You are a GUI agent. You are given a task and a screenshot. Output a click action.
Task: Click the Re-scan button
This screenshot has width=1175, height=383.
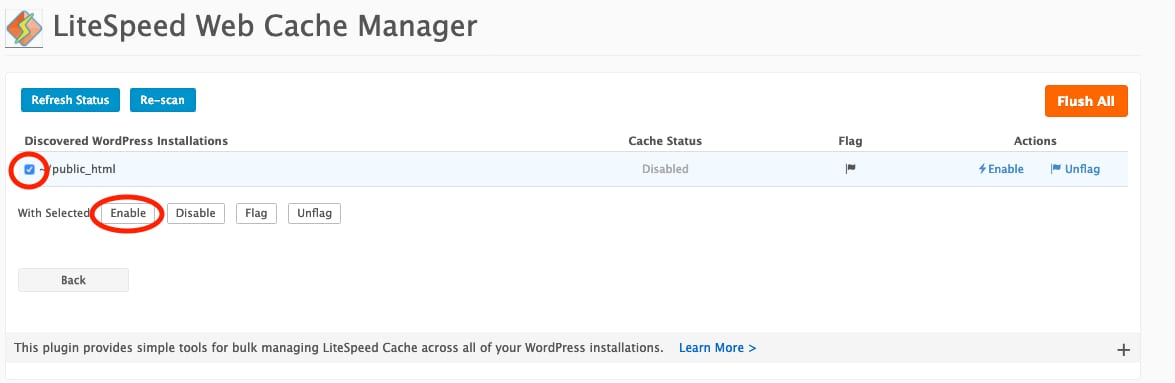163,100
